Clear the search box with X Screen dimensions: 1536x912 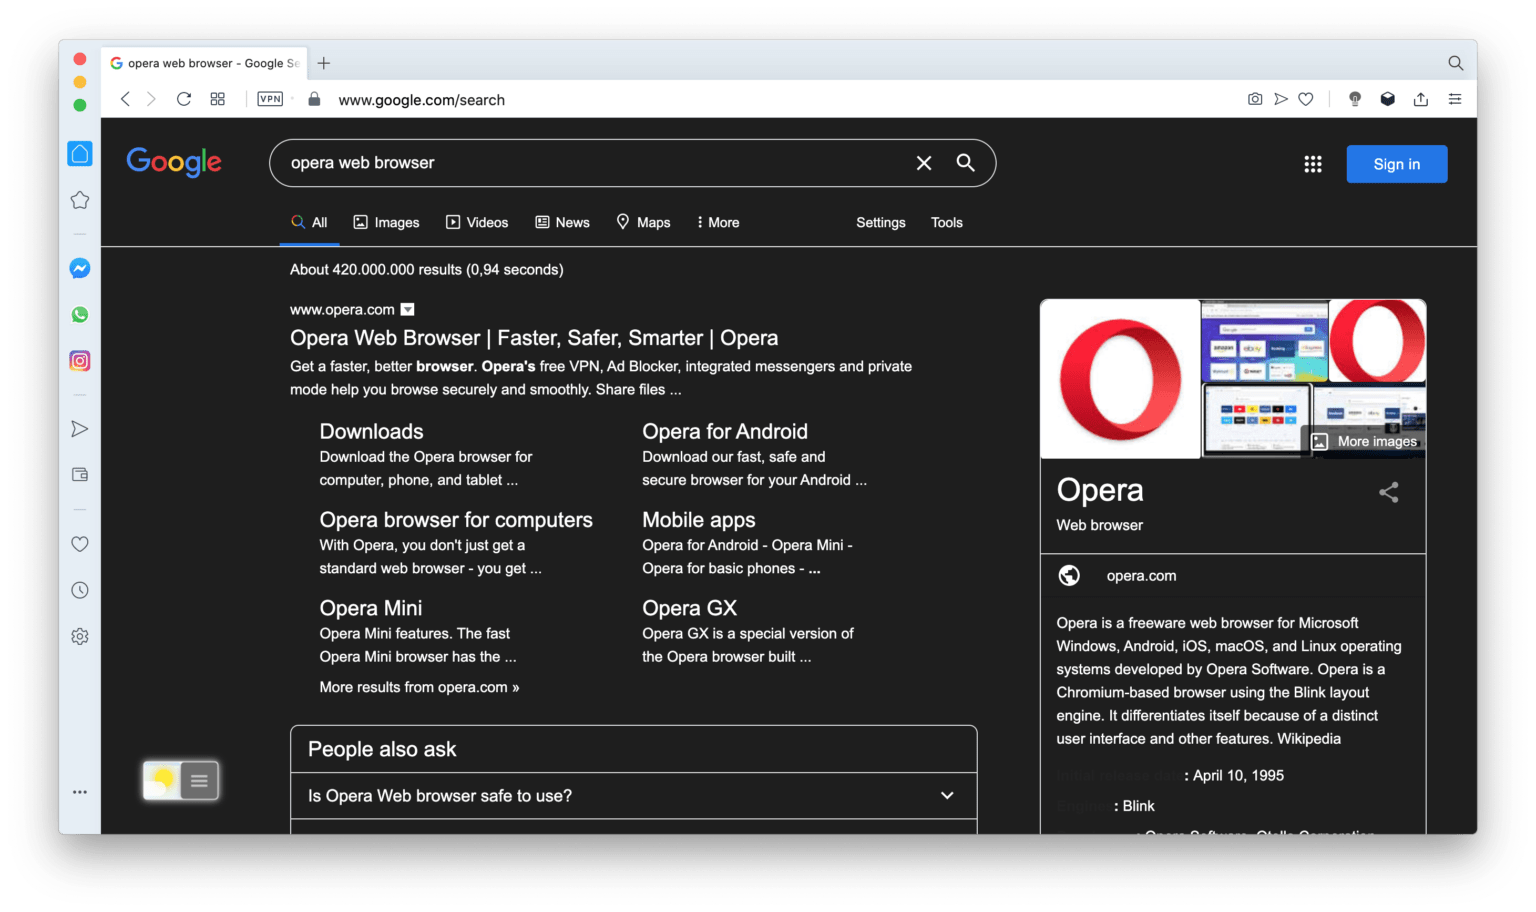pos(924,163)
